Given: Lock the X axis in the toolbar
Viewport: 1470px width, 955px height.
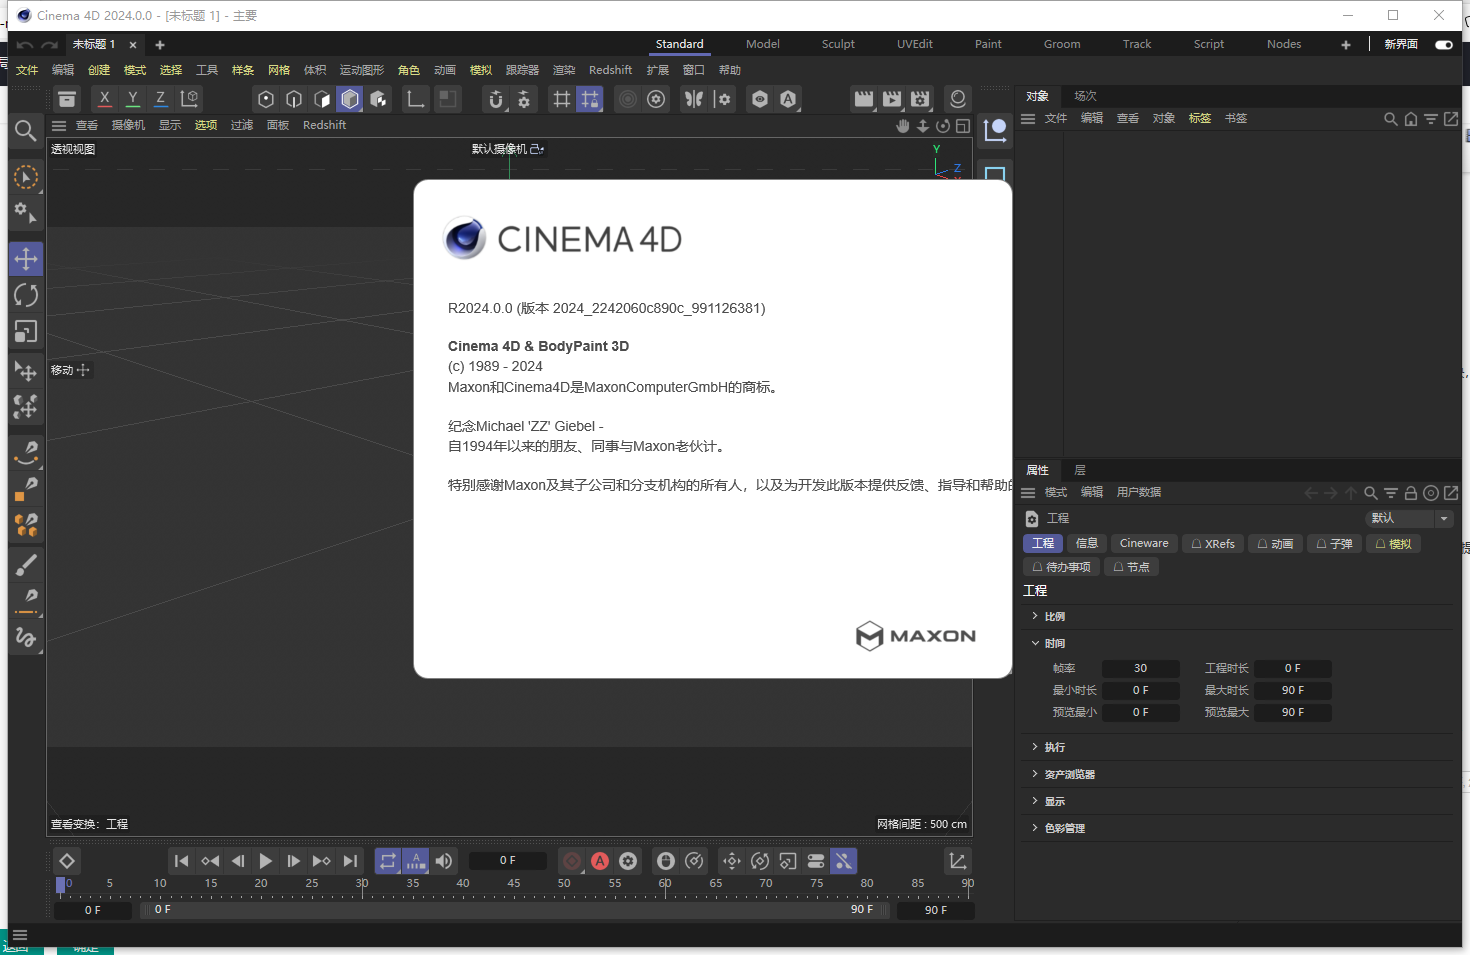Looking at the screenshot, I should pyautogui.click(x=104, y=98).
